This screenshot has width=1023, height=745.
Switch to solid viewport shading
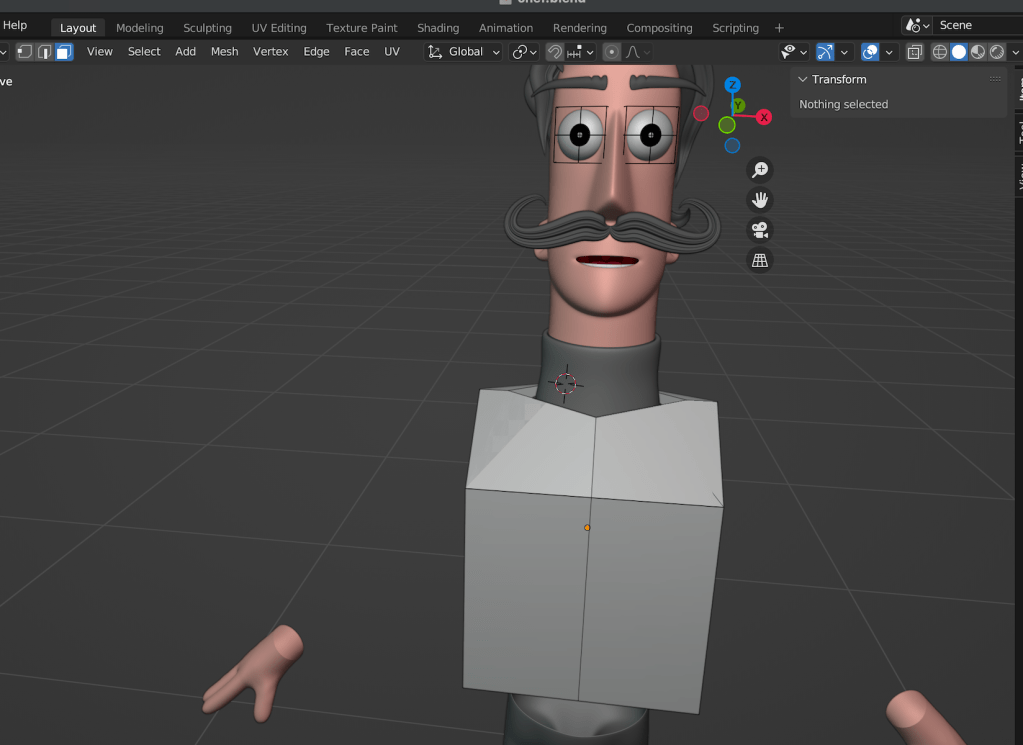[959, 52]
